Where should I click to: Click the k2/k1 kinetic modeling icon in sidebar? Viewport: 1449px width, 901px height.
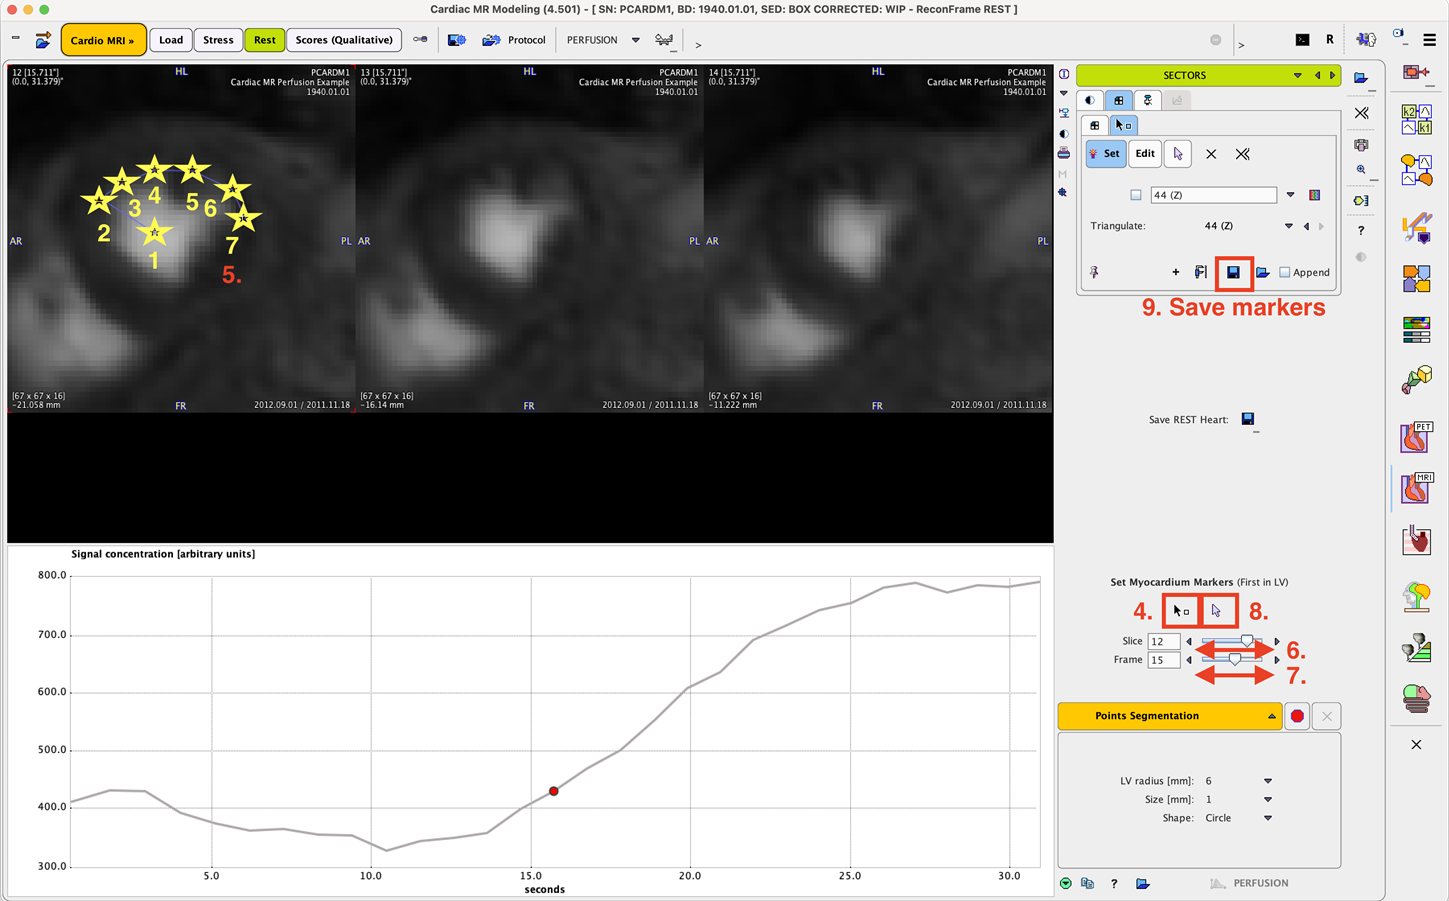[x=1416, y=119]
